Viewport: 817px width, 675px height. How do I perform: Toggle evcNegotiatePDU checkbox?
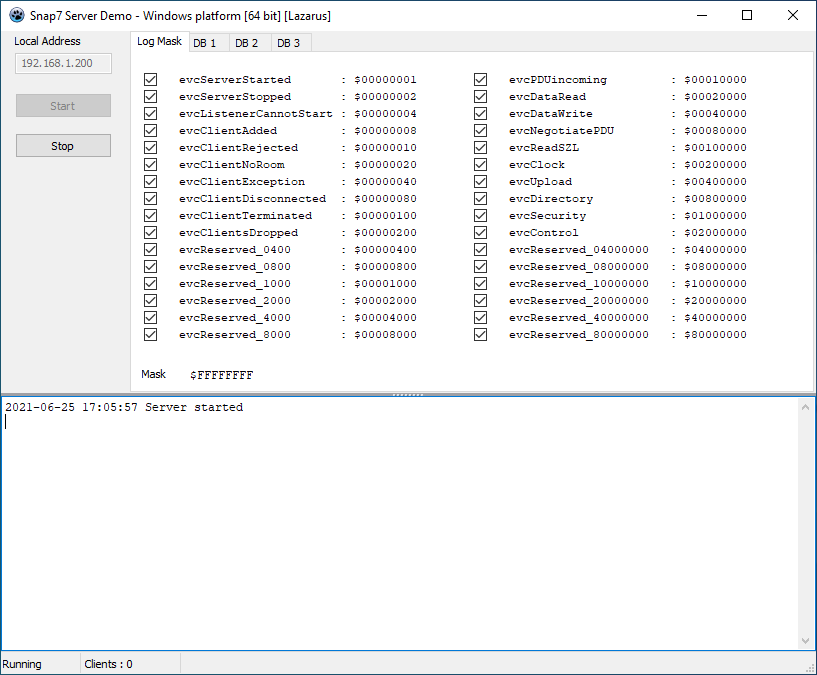coord(480,130)
